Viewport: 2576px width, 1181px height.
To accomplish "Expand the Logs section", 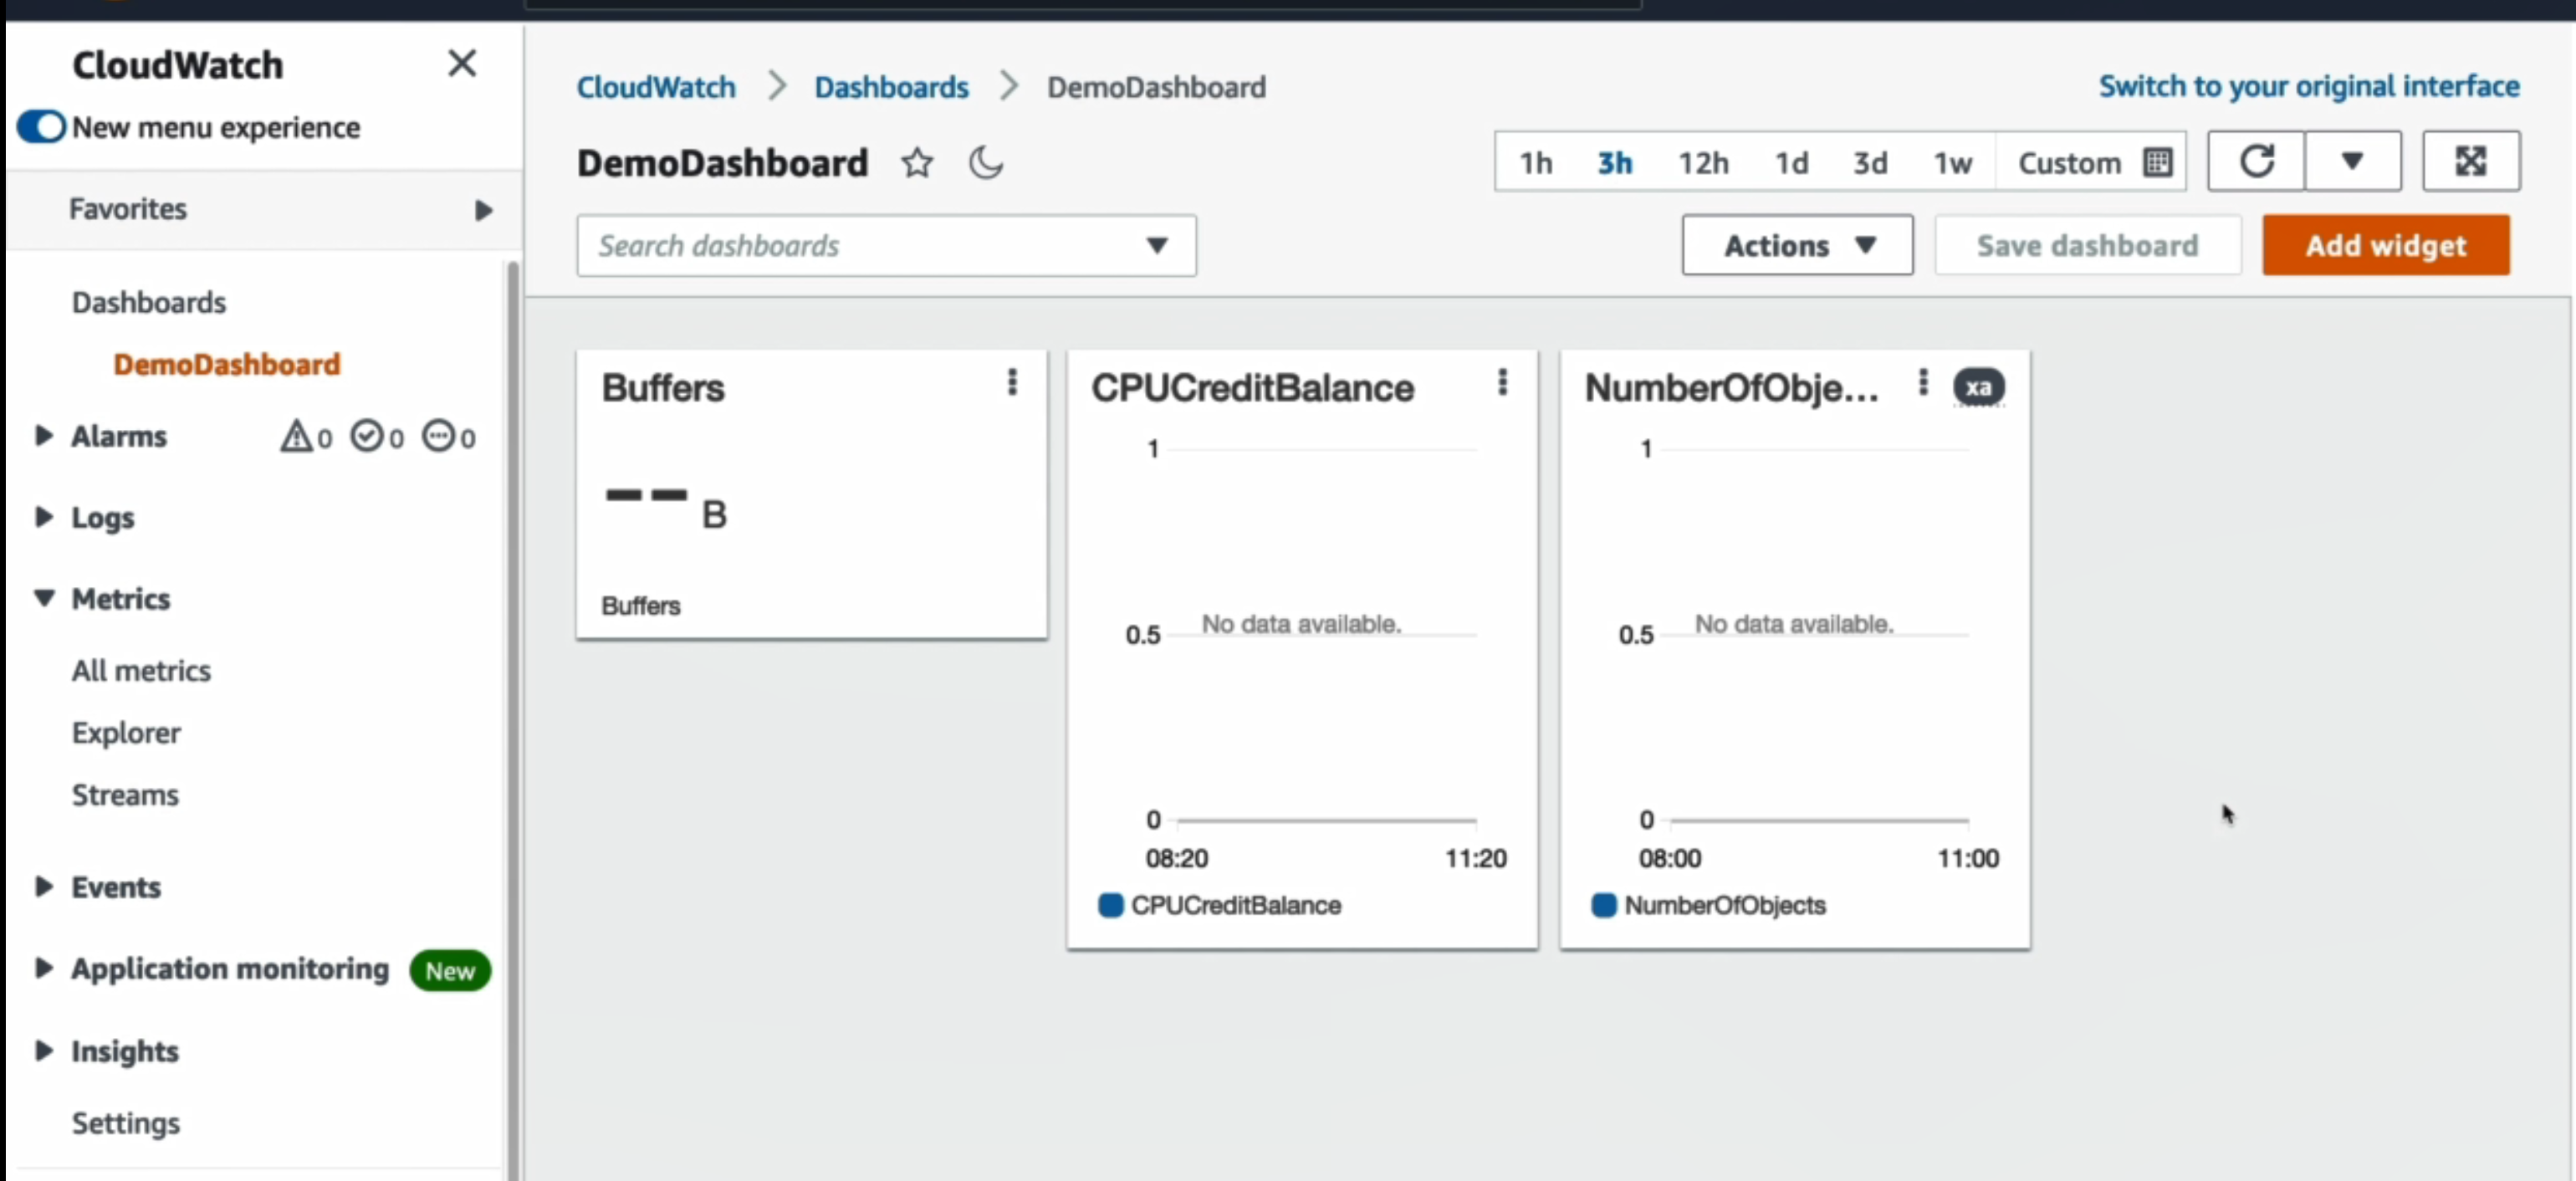I will coord(43,516).
